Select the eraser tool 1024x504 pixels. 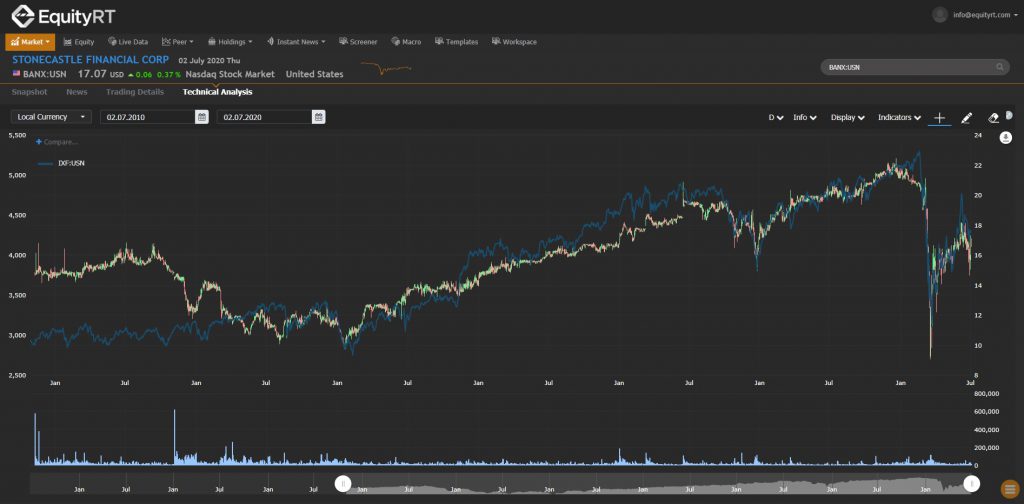993,118
